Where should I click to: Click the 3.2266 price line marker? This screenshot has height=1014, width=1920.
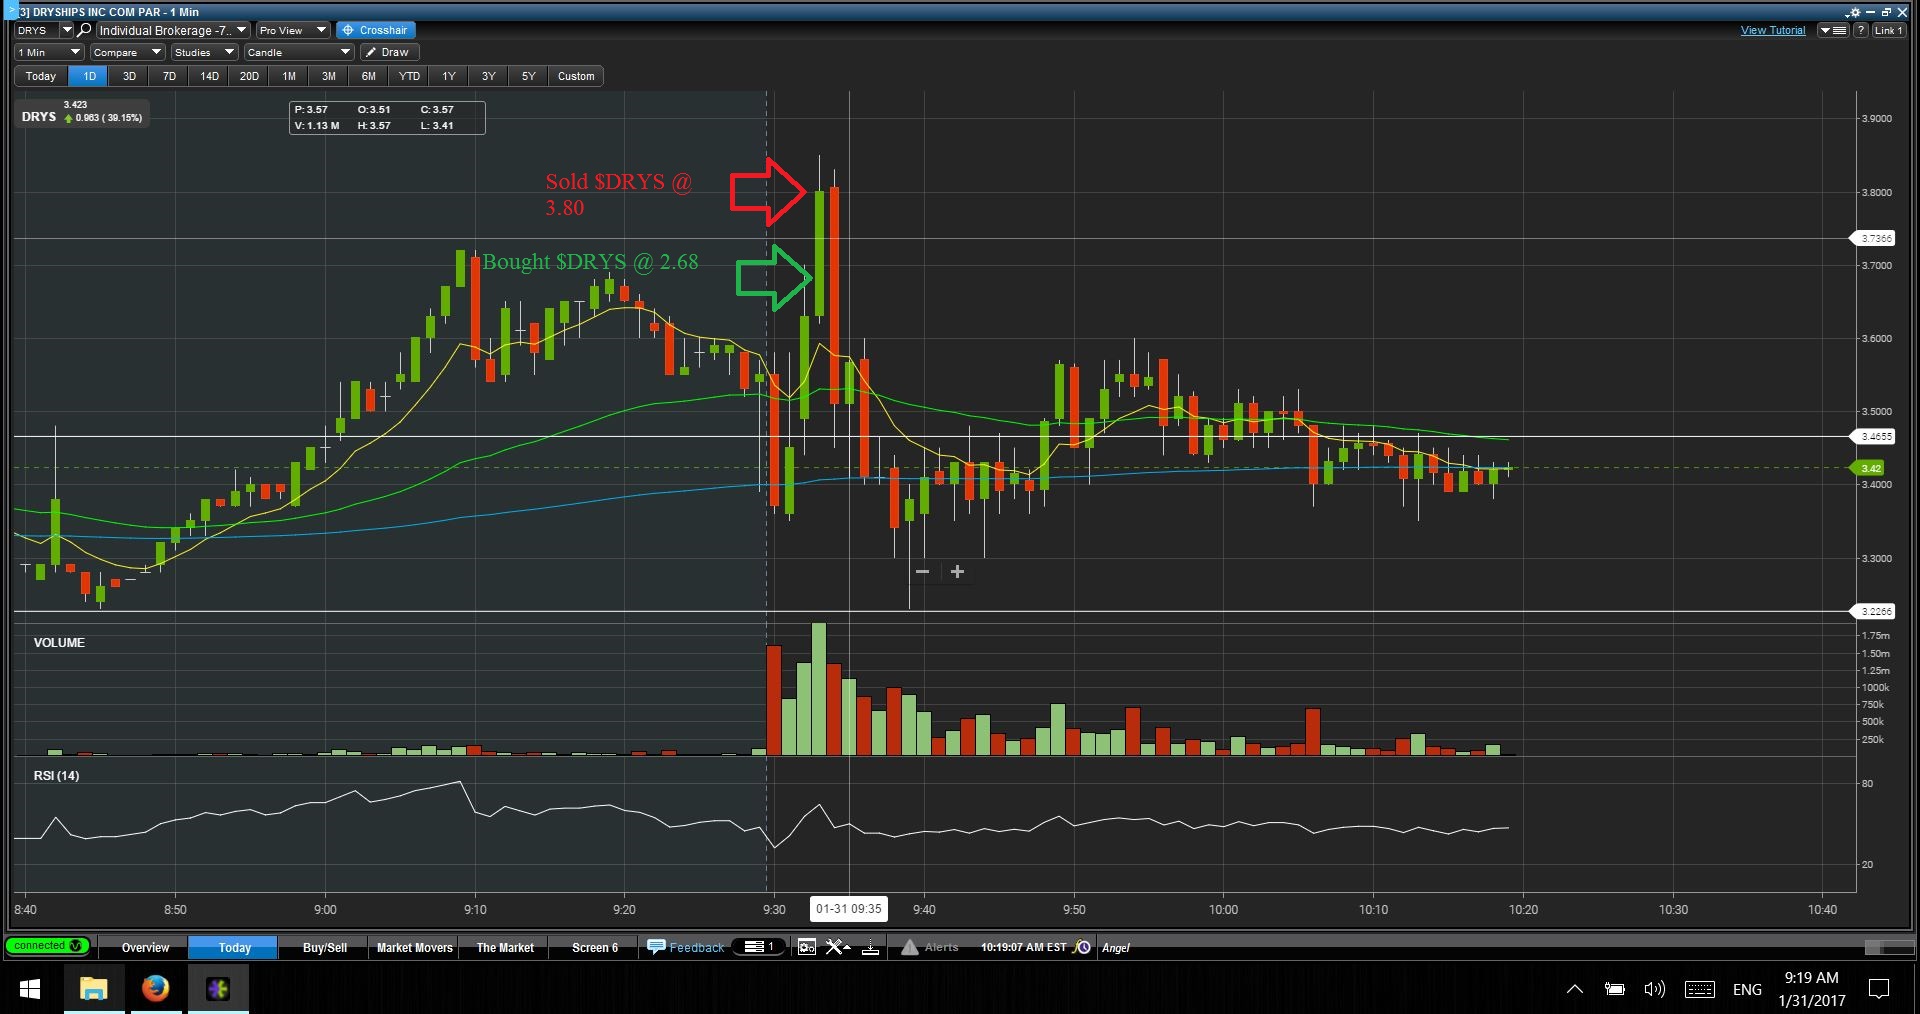(x=1873, y=611)
